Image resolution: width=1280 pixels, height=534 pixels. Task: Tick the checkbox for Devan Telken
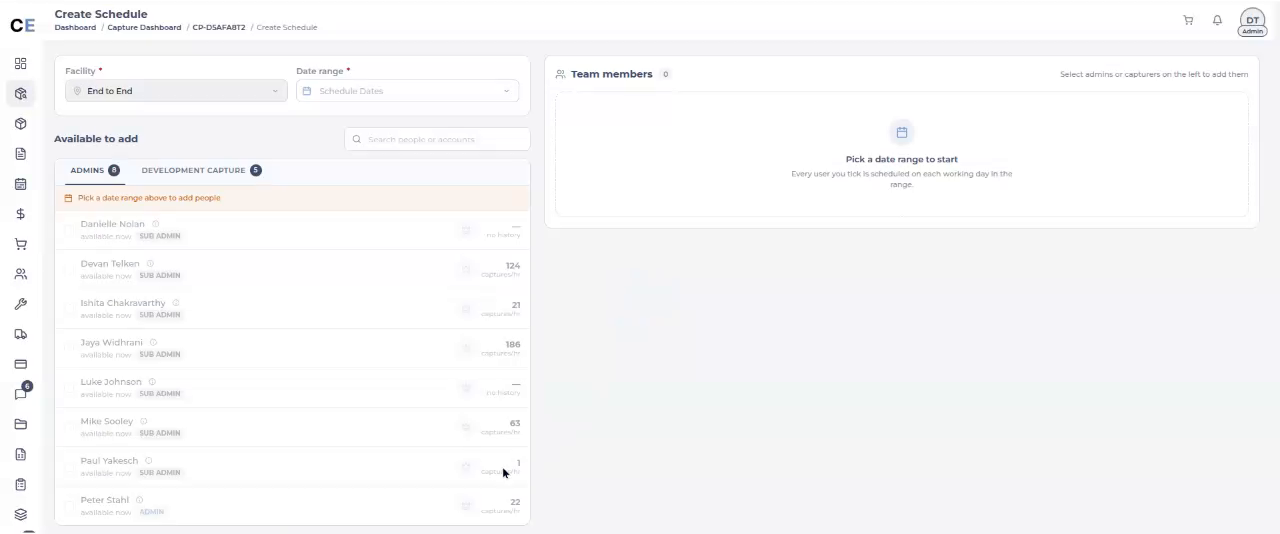pyautogui.click(x=69, y=269)
